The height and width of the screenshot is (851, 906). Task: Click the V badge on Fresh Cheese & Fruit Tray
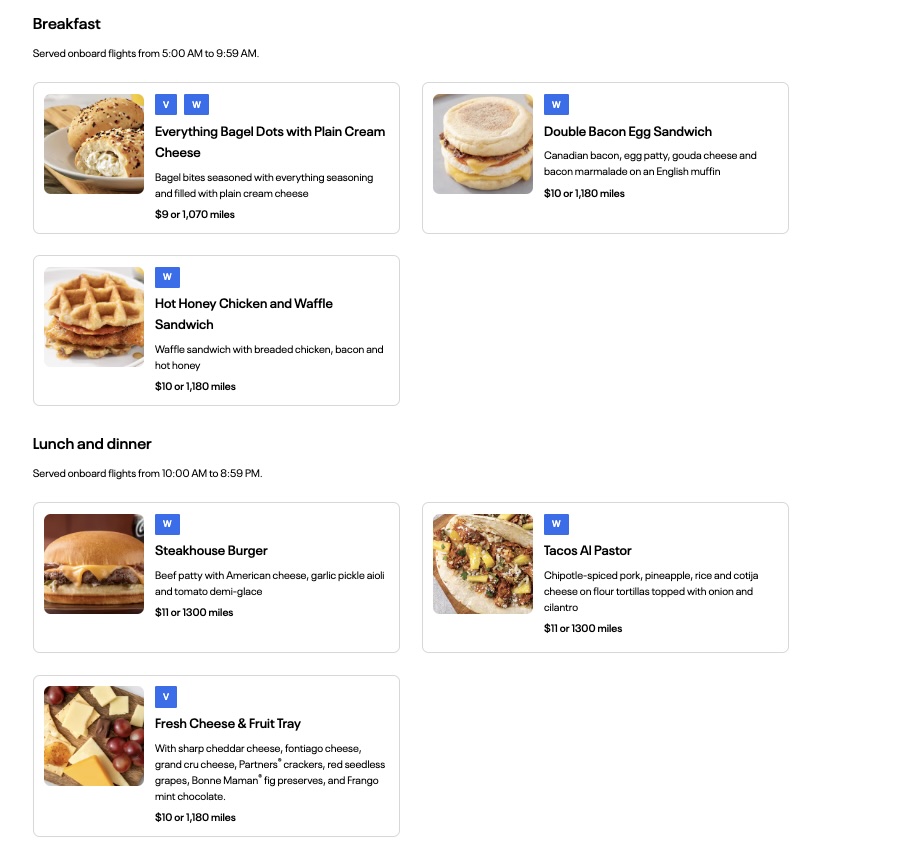(x=167, y=697)
